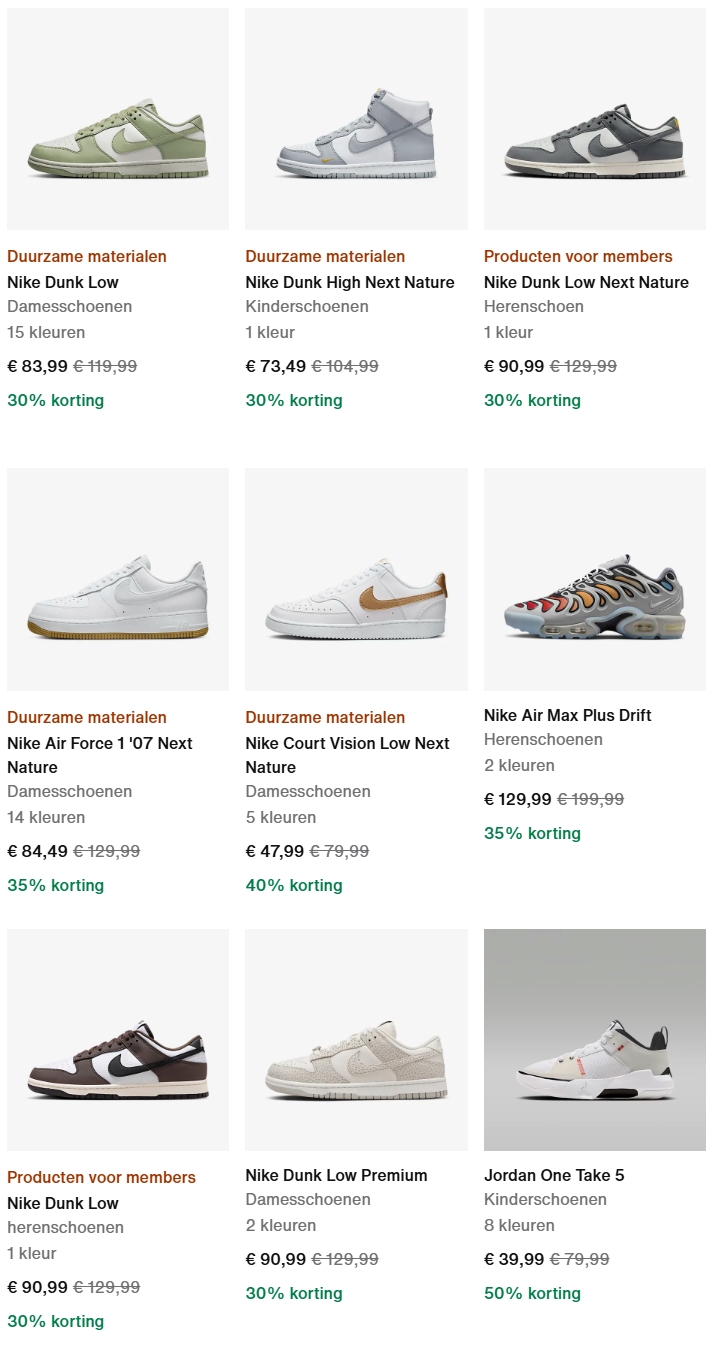Open the green Nike Dunk Low shoe image
This screenshot has width=716, height=1348.
(118, 120)
